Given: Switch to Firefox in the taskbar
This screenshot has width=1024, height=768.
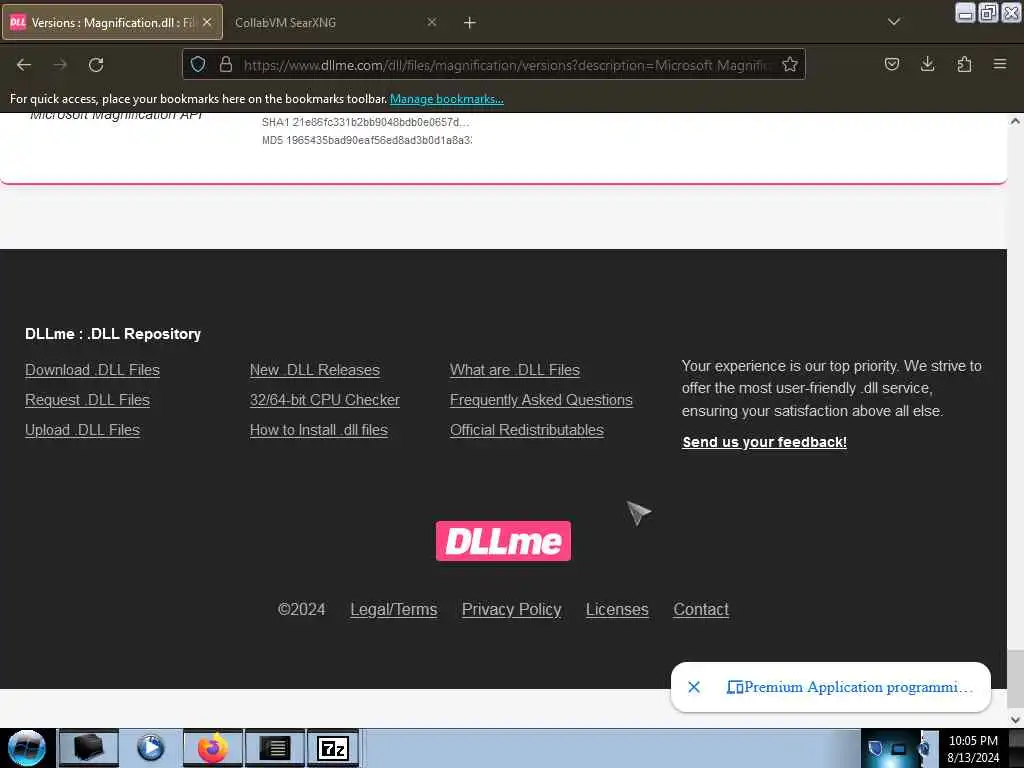Looking at the screenshot, I should pos(213,748).
